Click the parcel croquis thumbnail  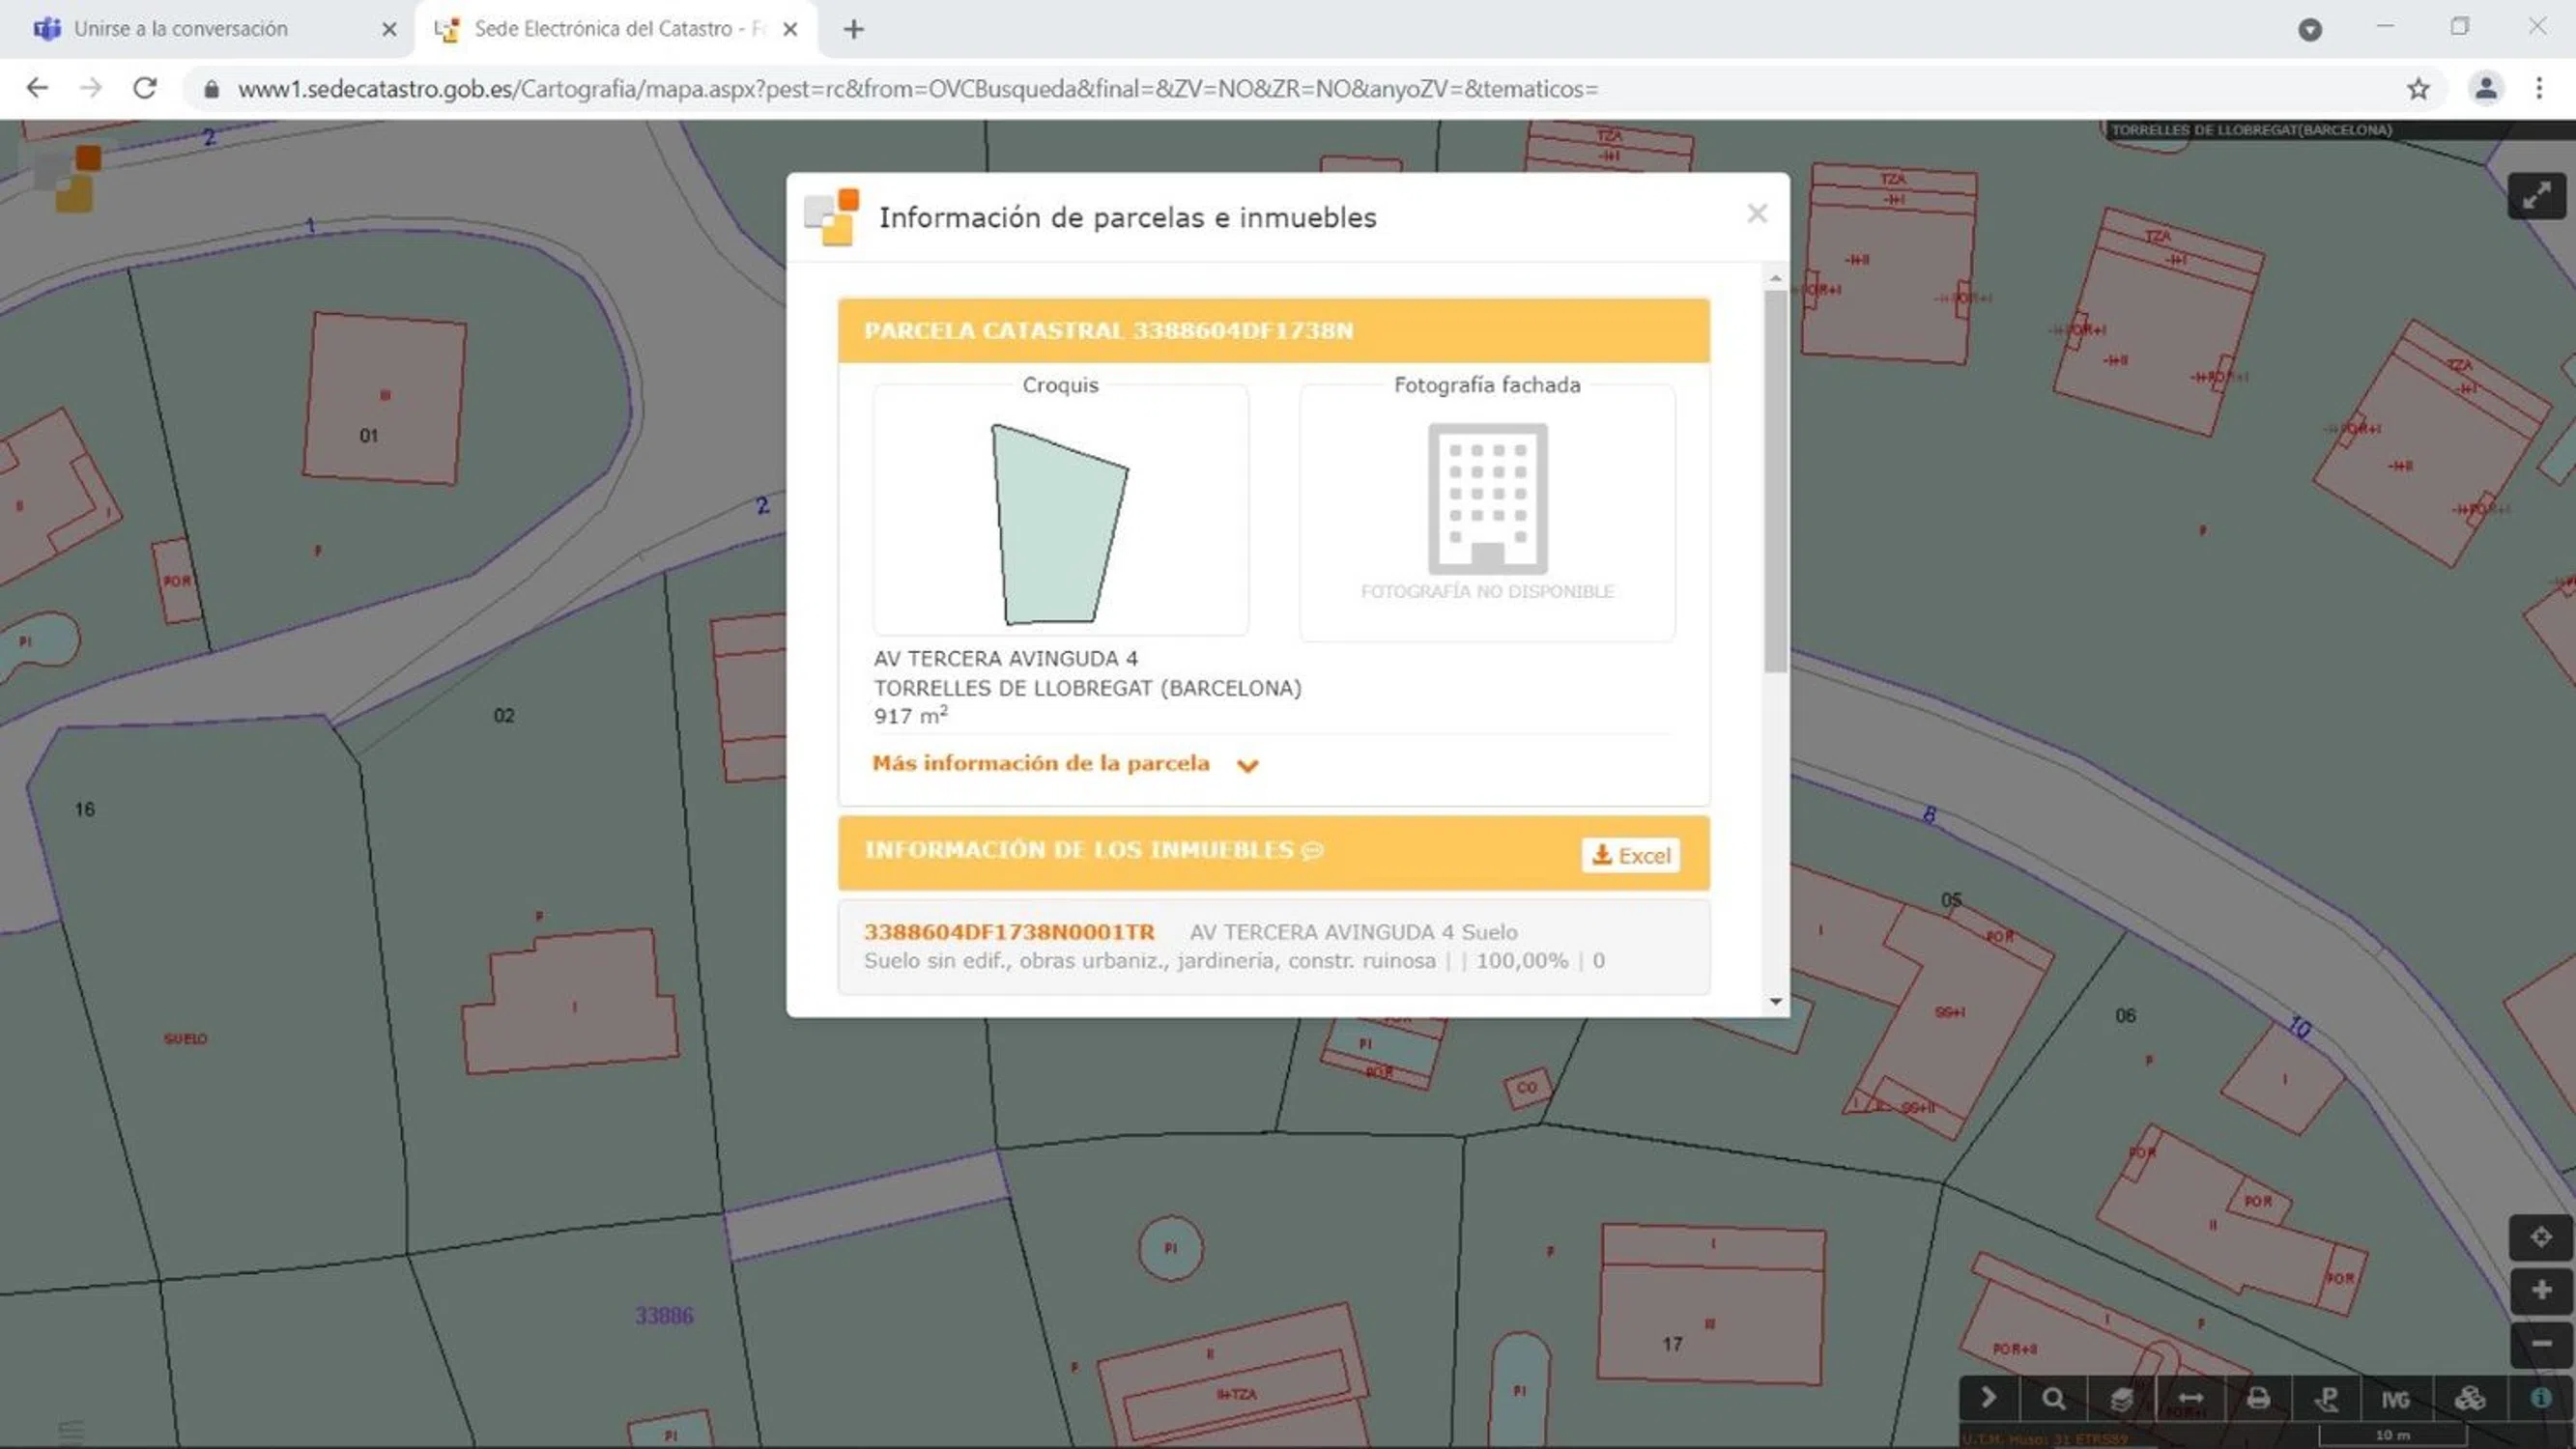point(1060,522)
